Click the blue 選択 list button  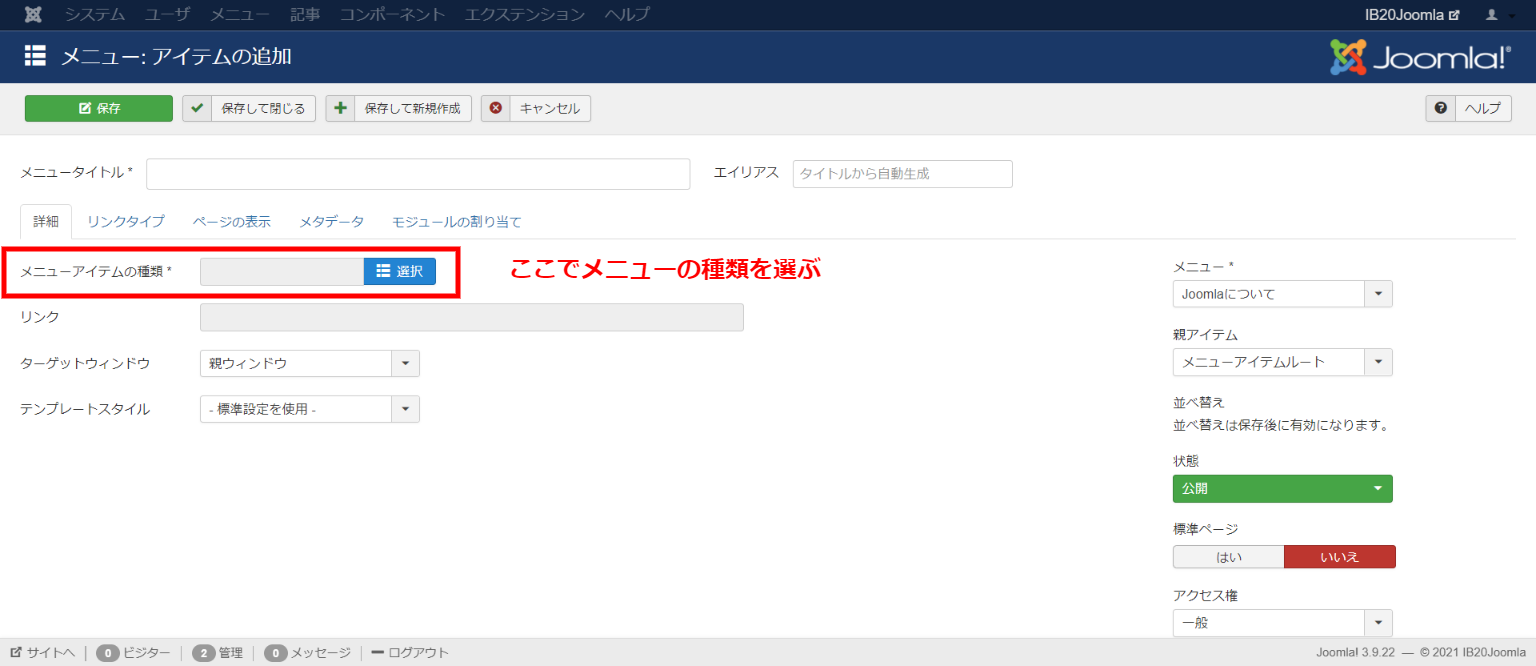399,271
